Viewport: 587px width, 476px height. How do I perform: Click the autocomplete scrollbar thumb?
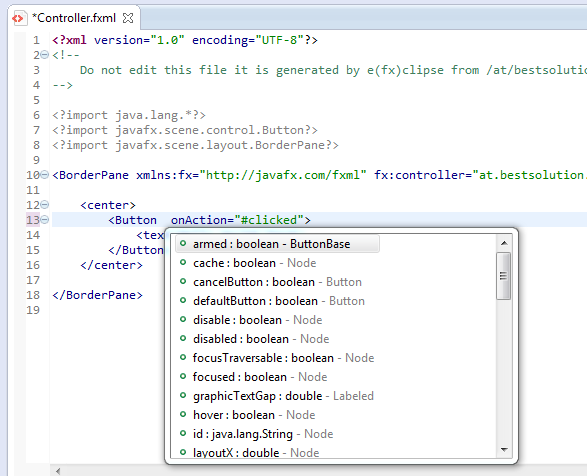[x=504, y=276]
